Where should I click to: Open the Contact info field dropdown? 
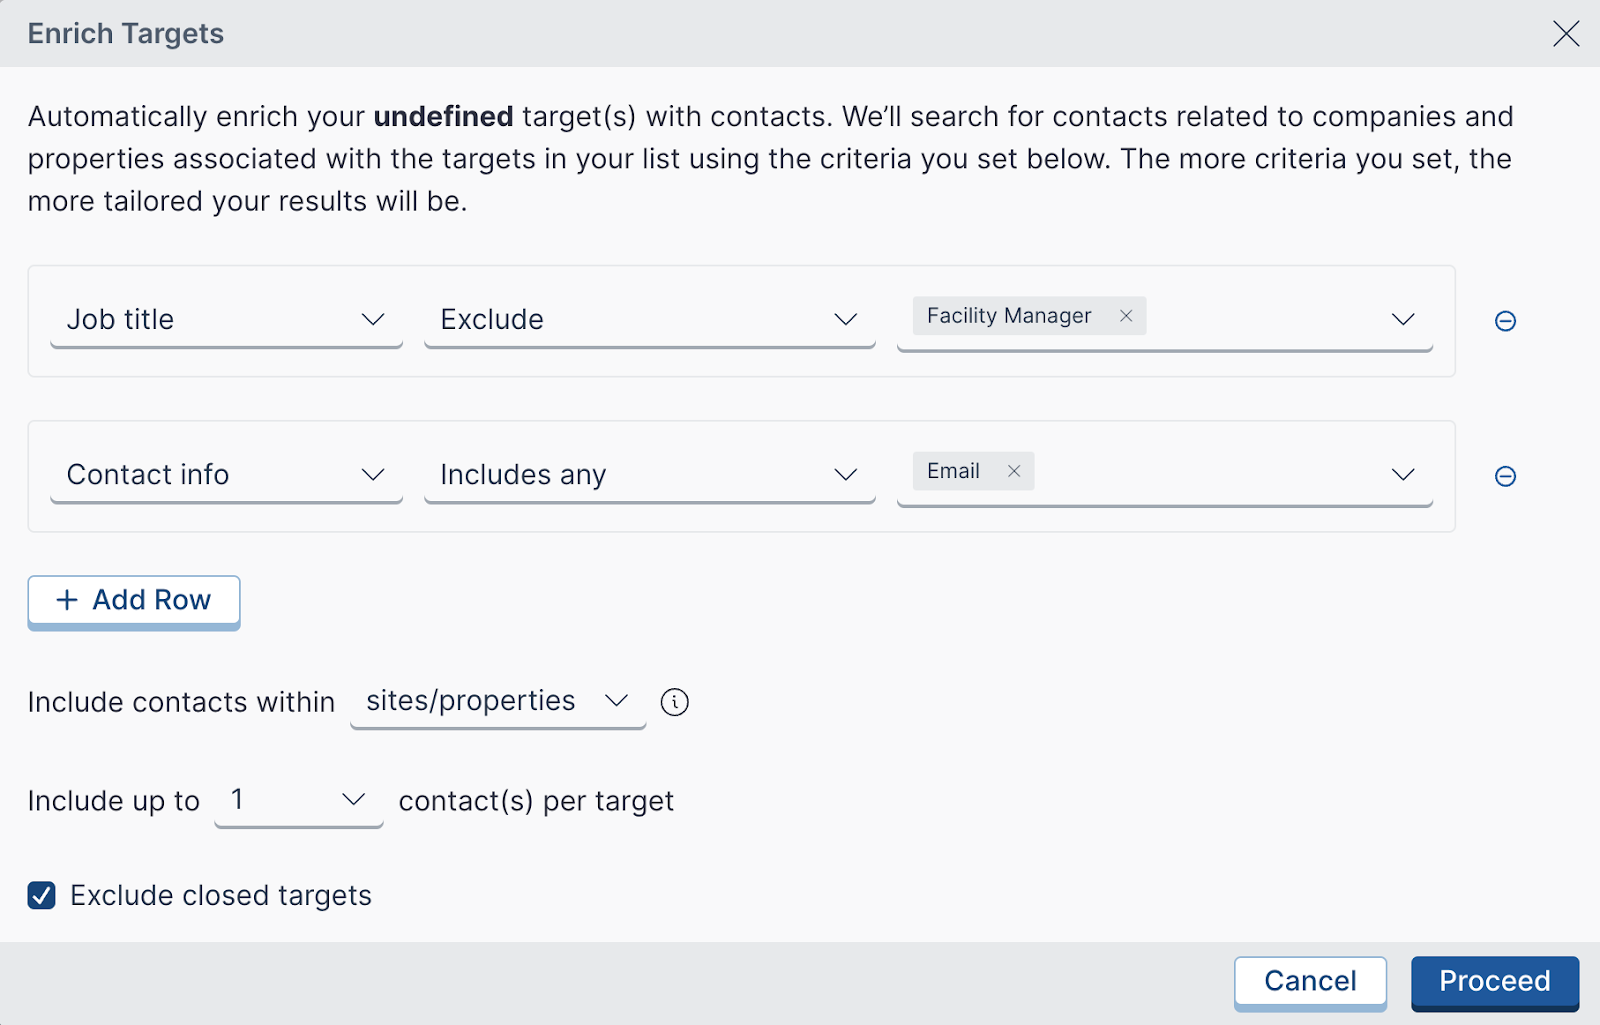tap(226, 475)
